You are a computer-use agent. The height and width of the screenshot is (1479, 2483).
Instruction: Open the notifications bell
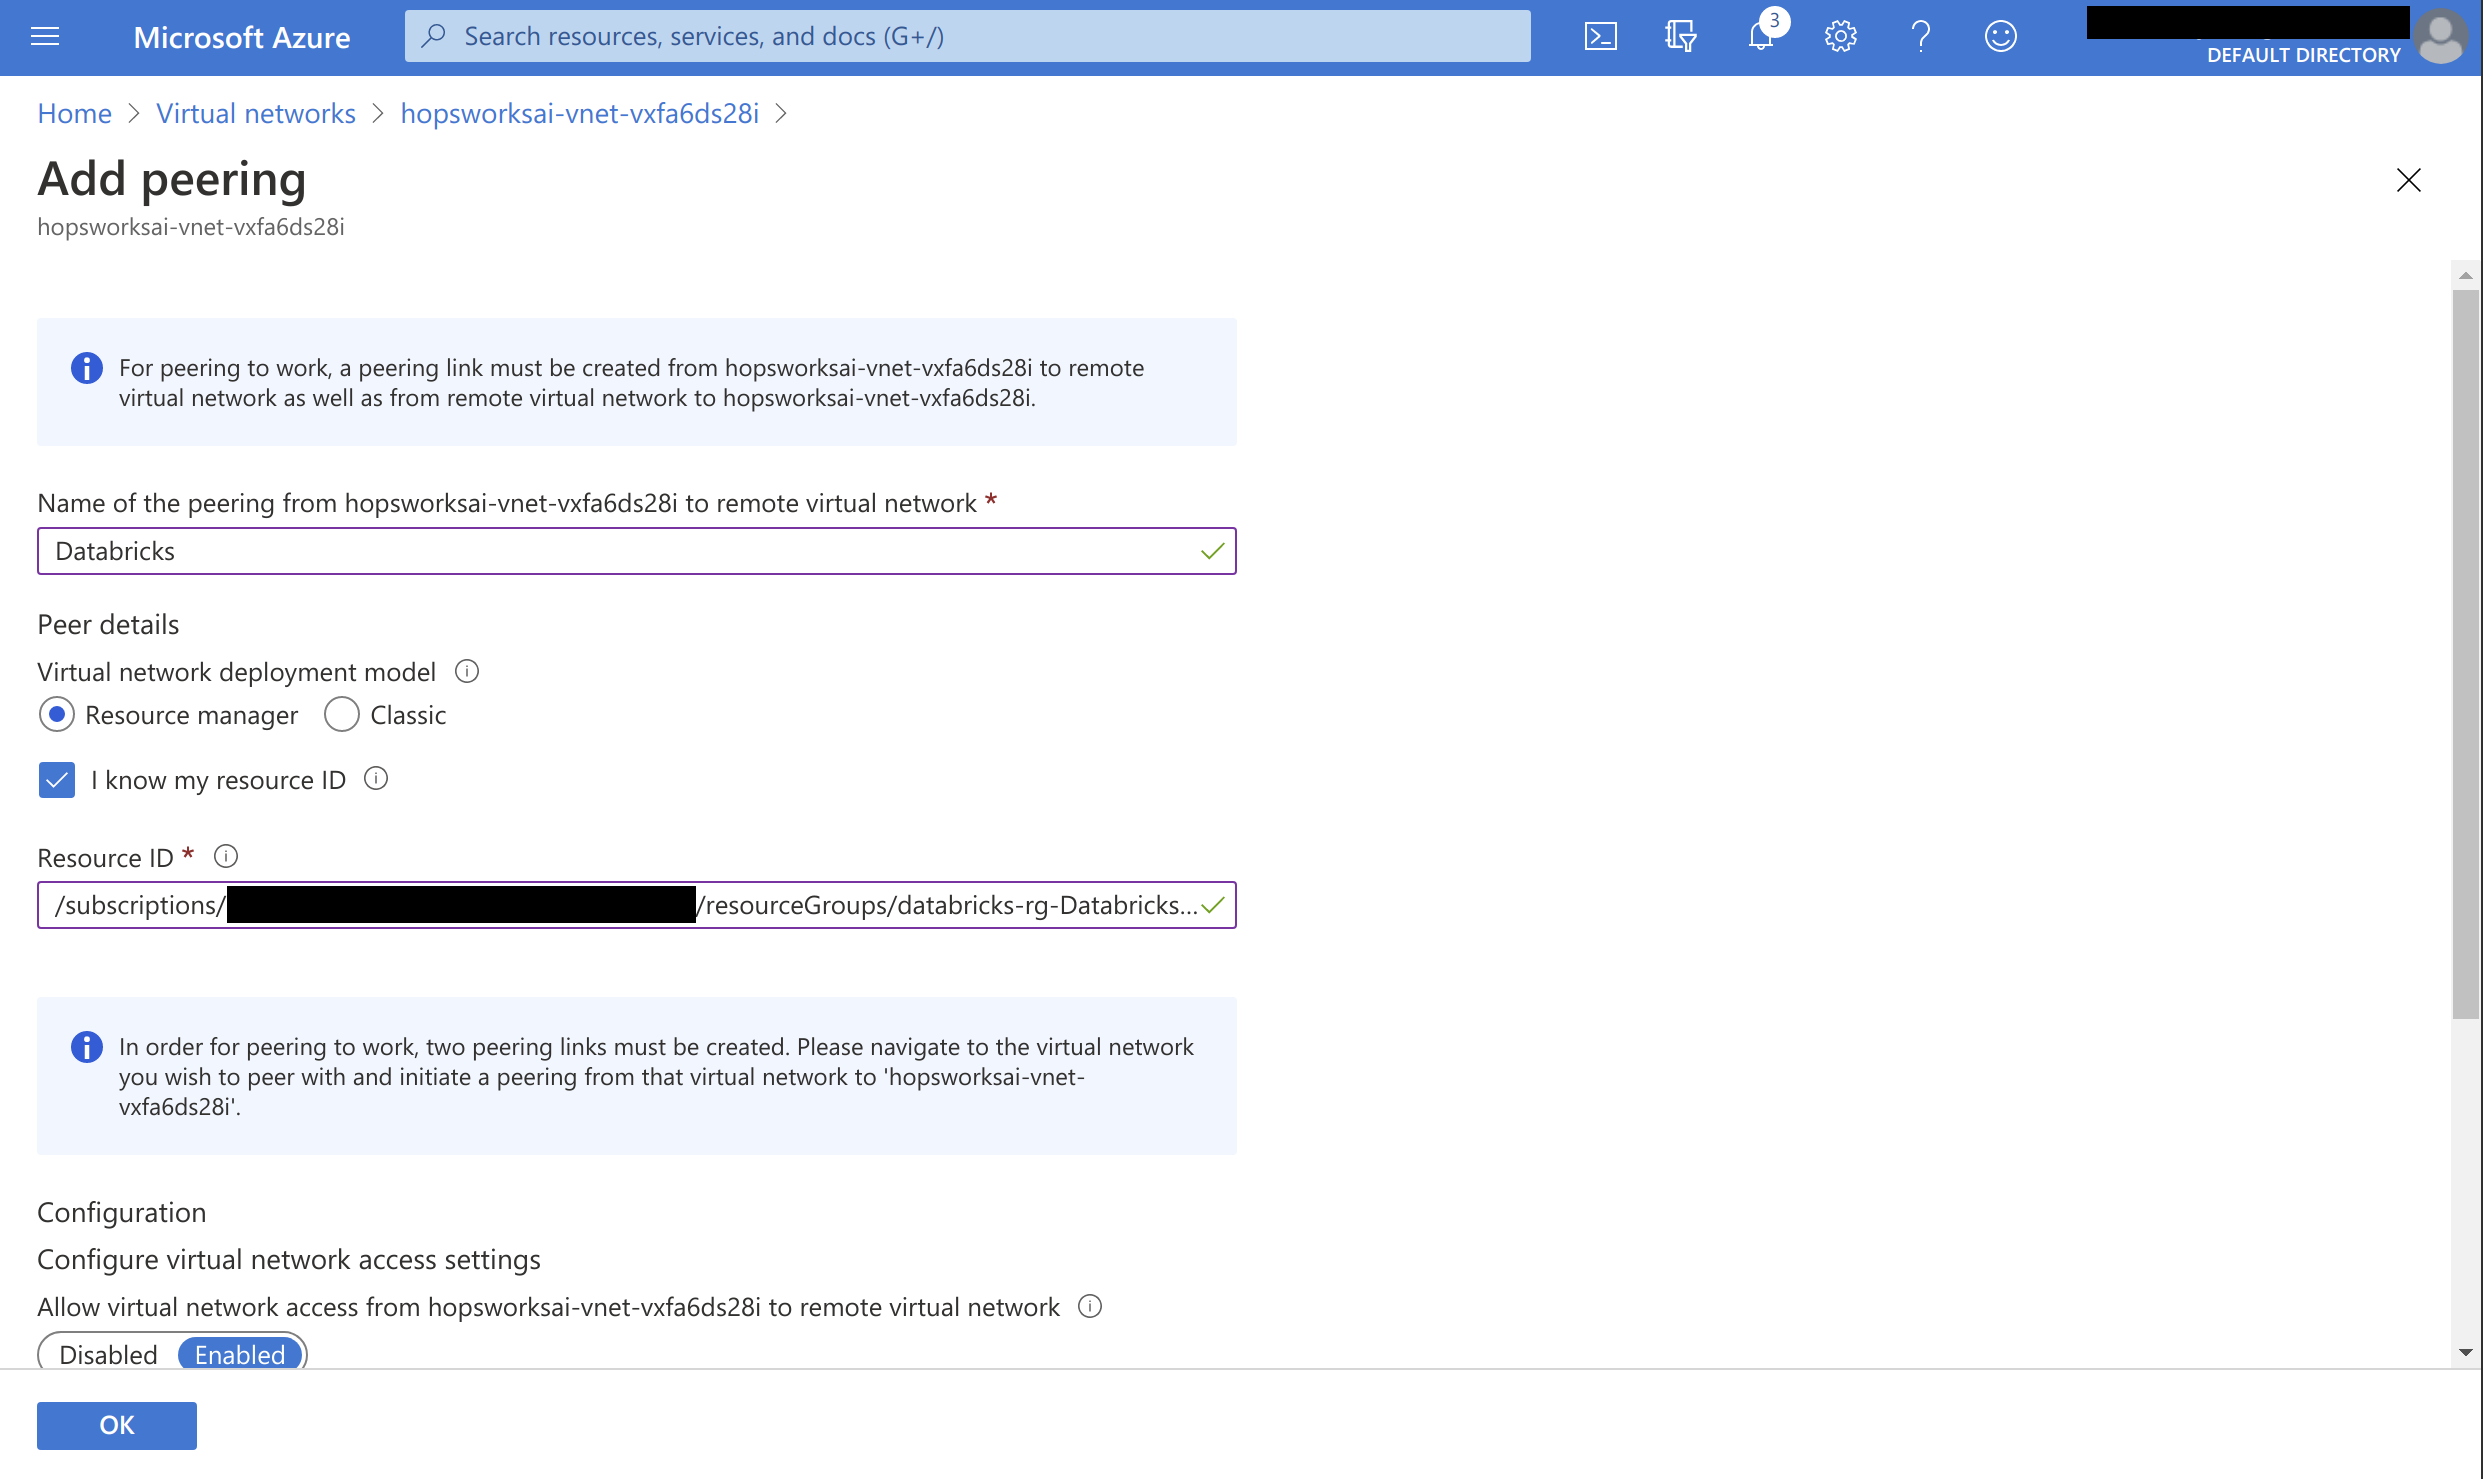(x=1760, y=36)
